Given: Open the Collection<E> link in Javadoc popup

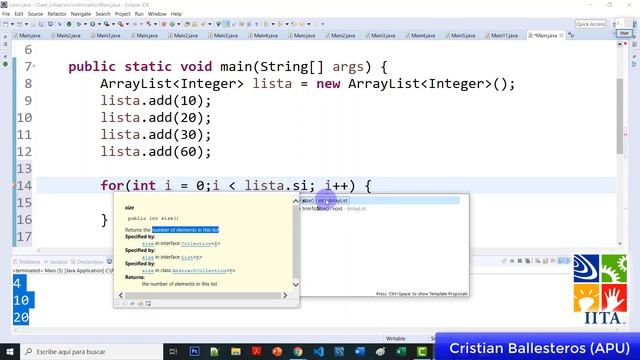Looking at the screenshot, I should 200,244.
